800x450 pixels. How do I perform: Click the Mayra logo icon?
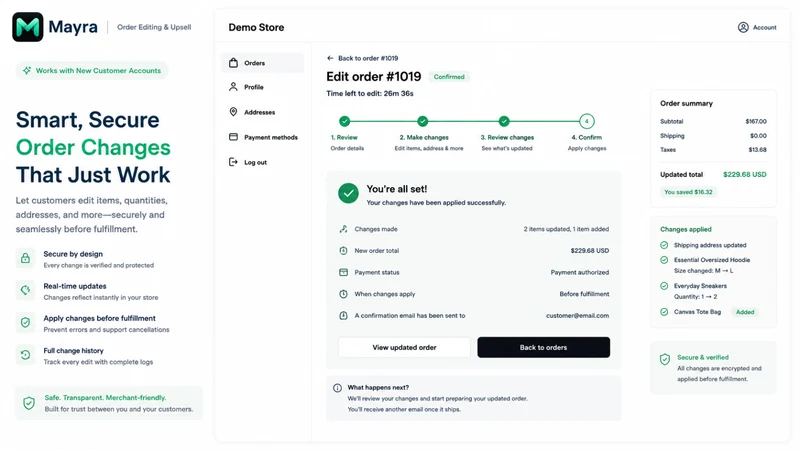pos(28,27)
